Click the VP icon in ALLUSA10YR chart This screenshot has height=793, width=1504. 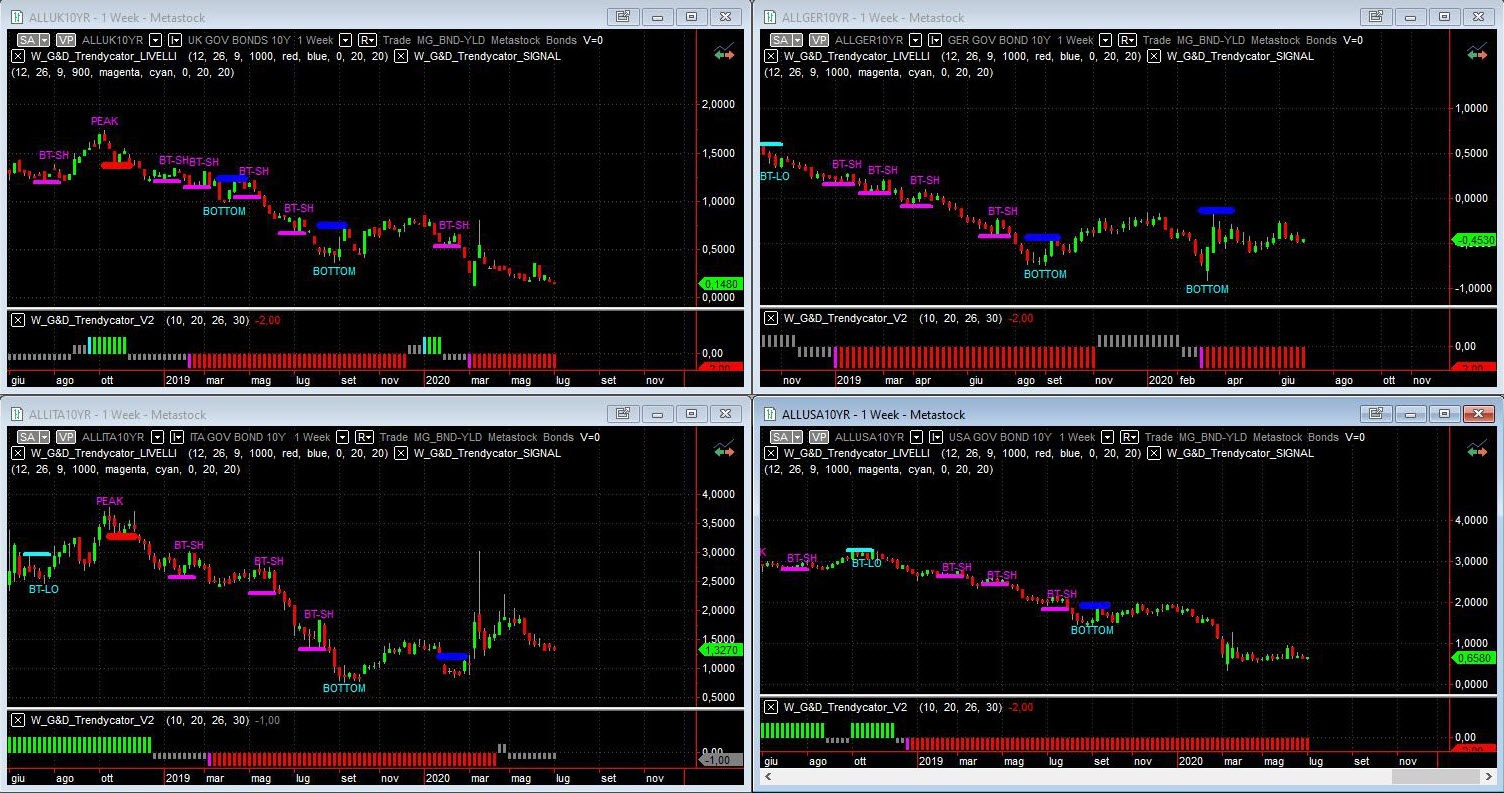click(x=818, y=437)
